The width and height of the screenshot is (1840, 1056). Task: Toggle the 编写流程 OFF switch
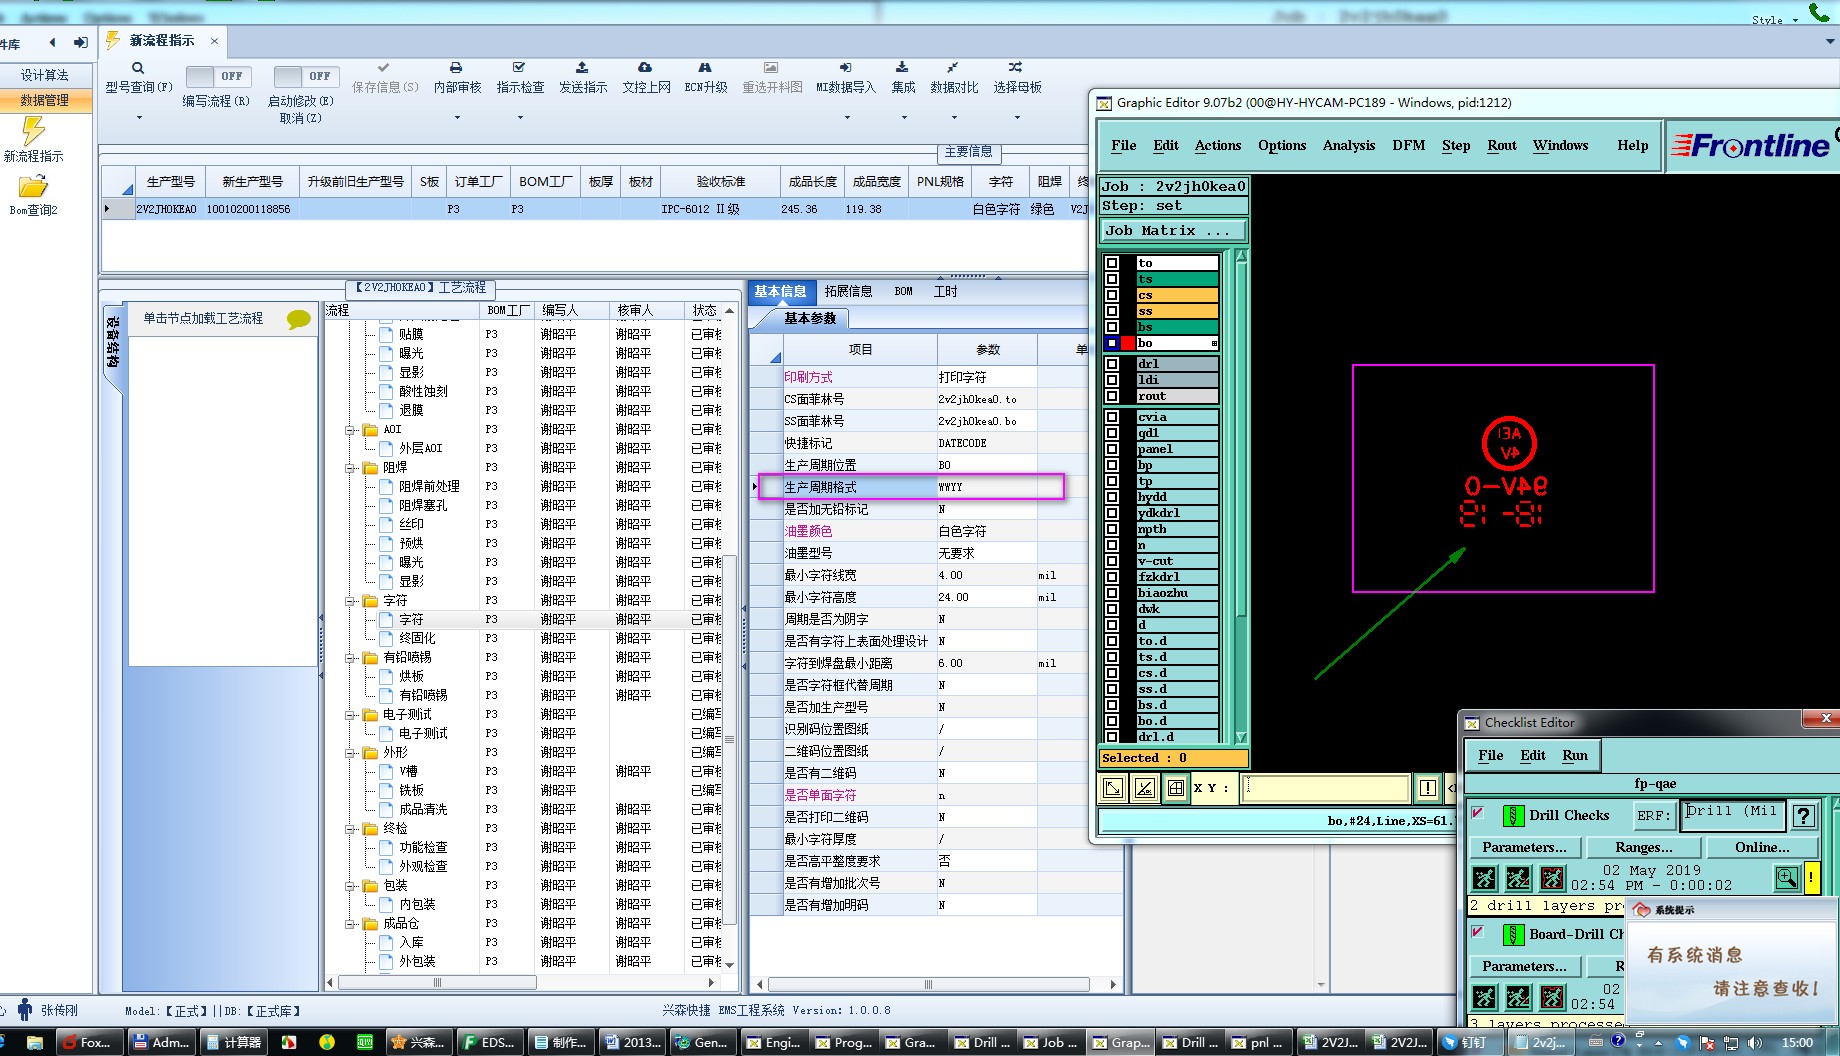[217, 77]
